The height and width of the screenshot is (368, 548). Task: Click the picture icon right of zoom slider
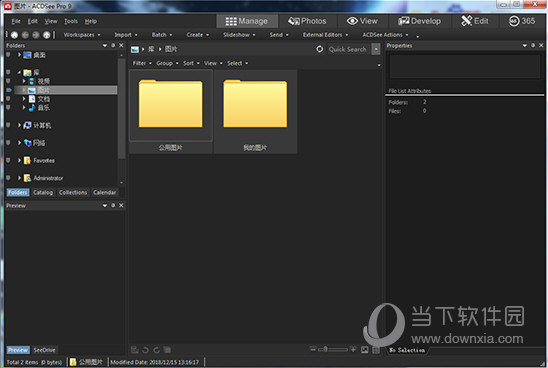click(x=365, y=350)
